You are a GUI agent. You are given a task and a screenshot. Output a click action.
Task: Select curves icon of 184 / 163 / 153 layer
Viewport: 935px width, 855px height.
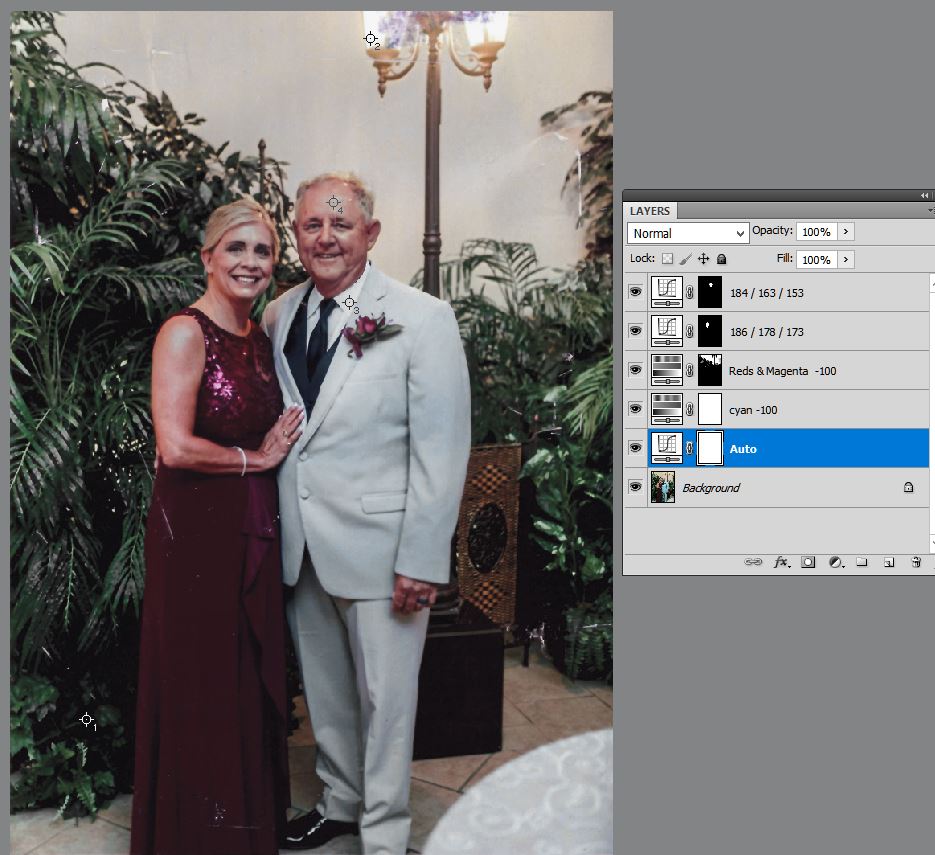point(667,292)
